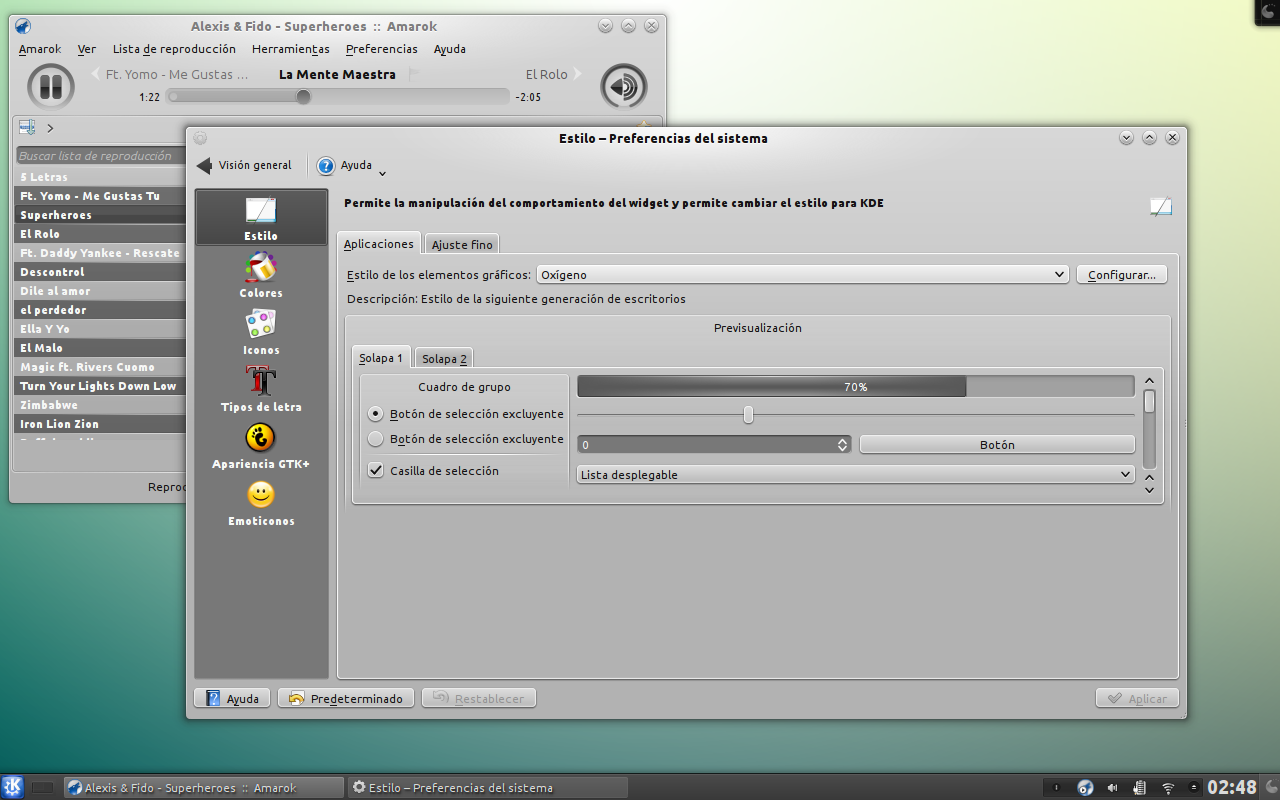This screenshot has height=800, width=1280.
Task: Switch to the Solapa 2 preview tab
Action: tap(444, 358)
